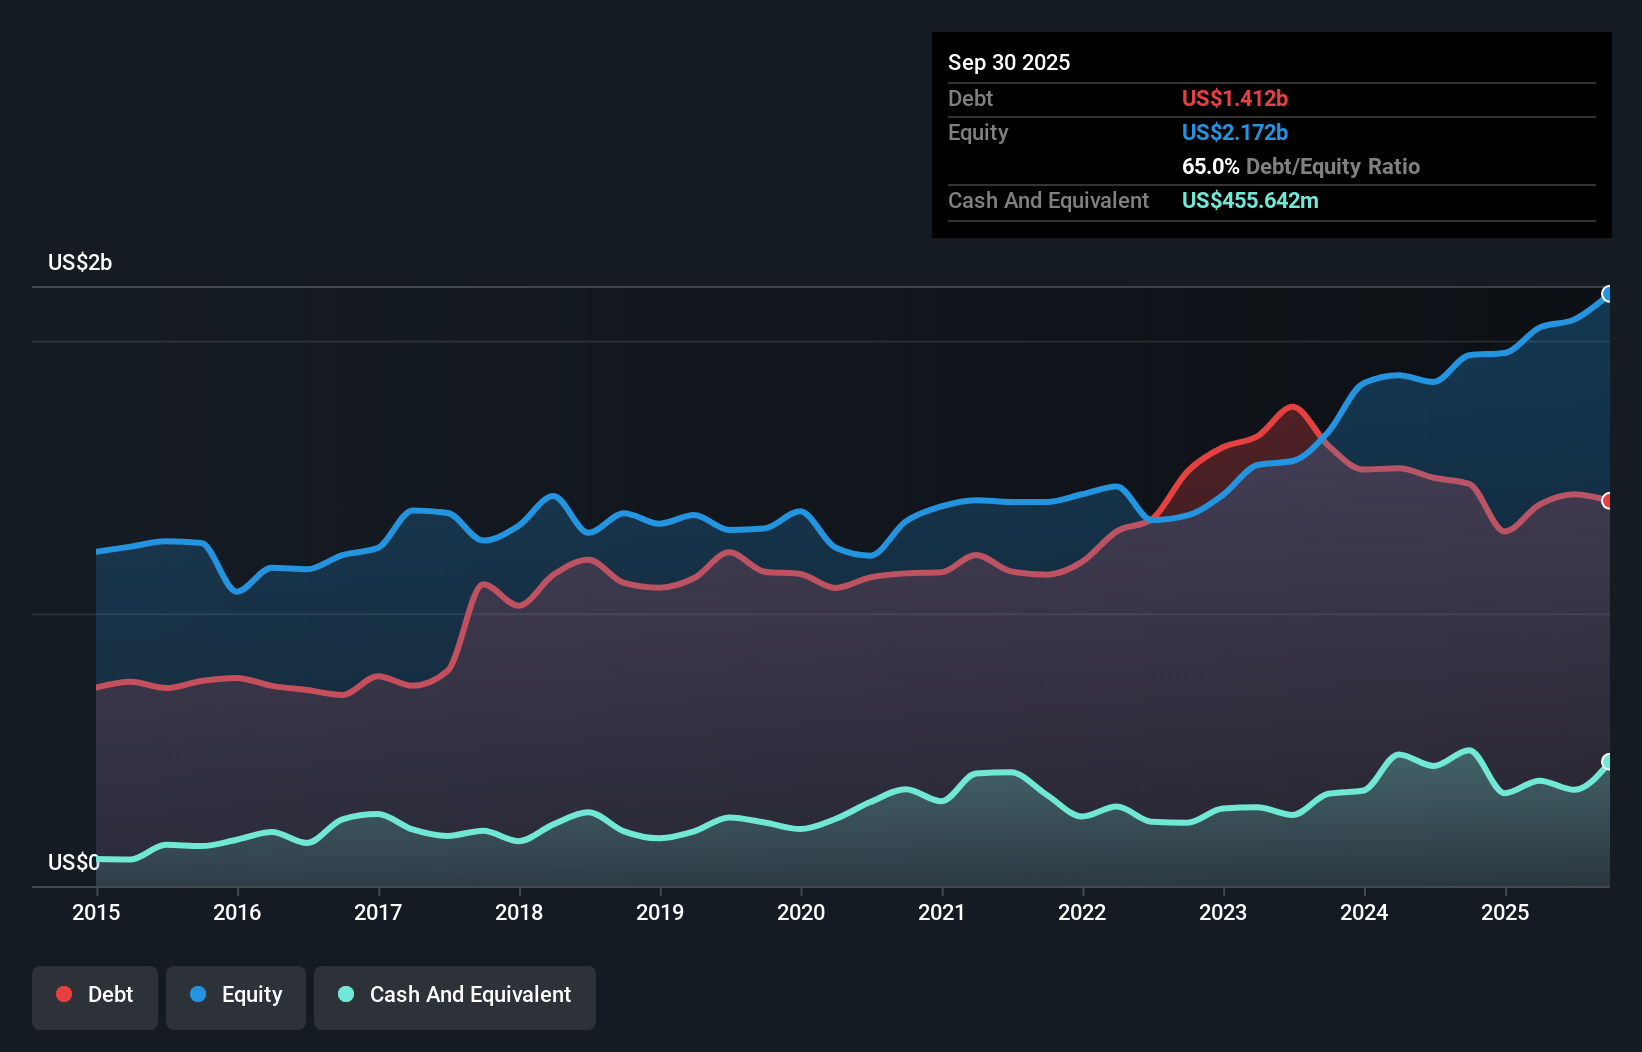Click the teal Cash value US$455.642m
The image size is (1642, 1052).
[x=1250, y=200]
